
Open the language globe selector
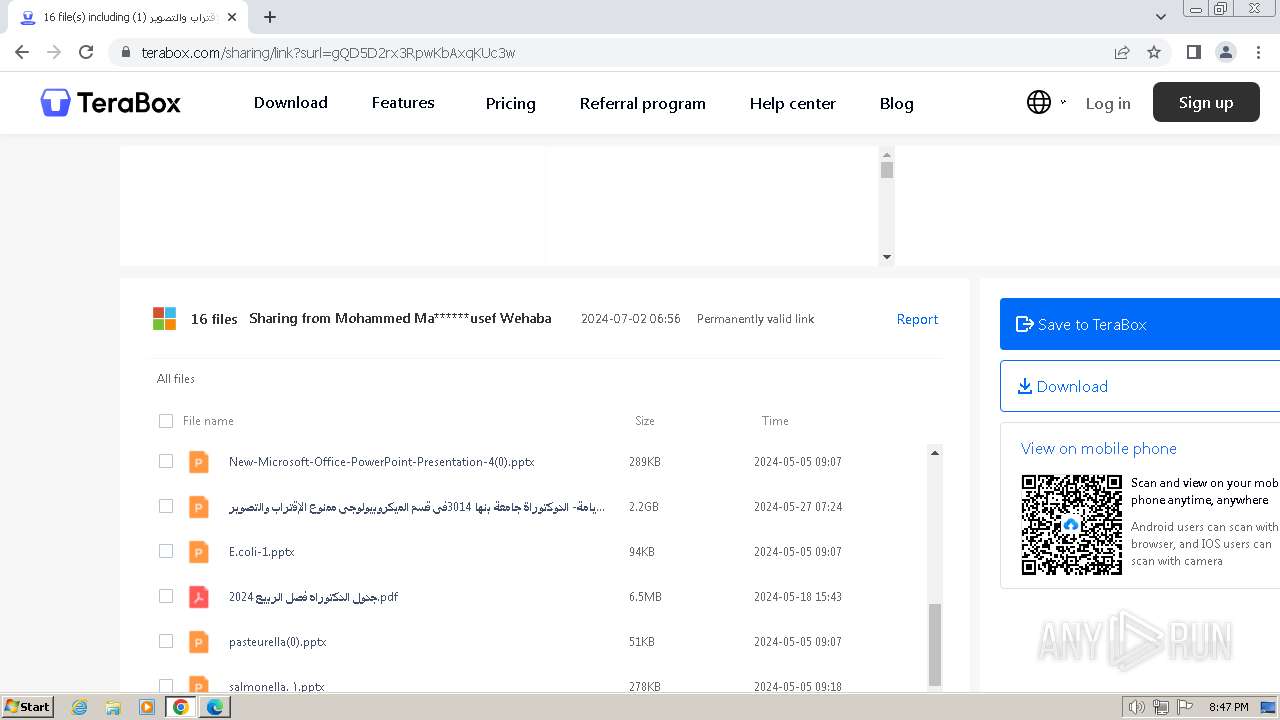click(1039, 102)
